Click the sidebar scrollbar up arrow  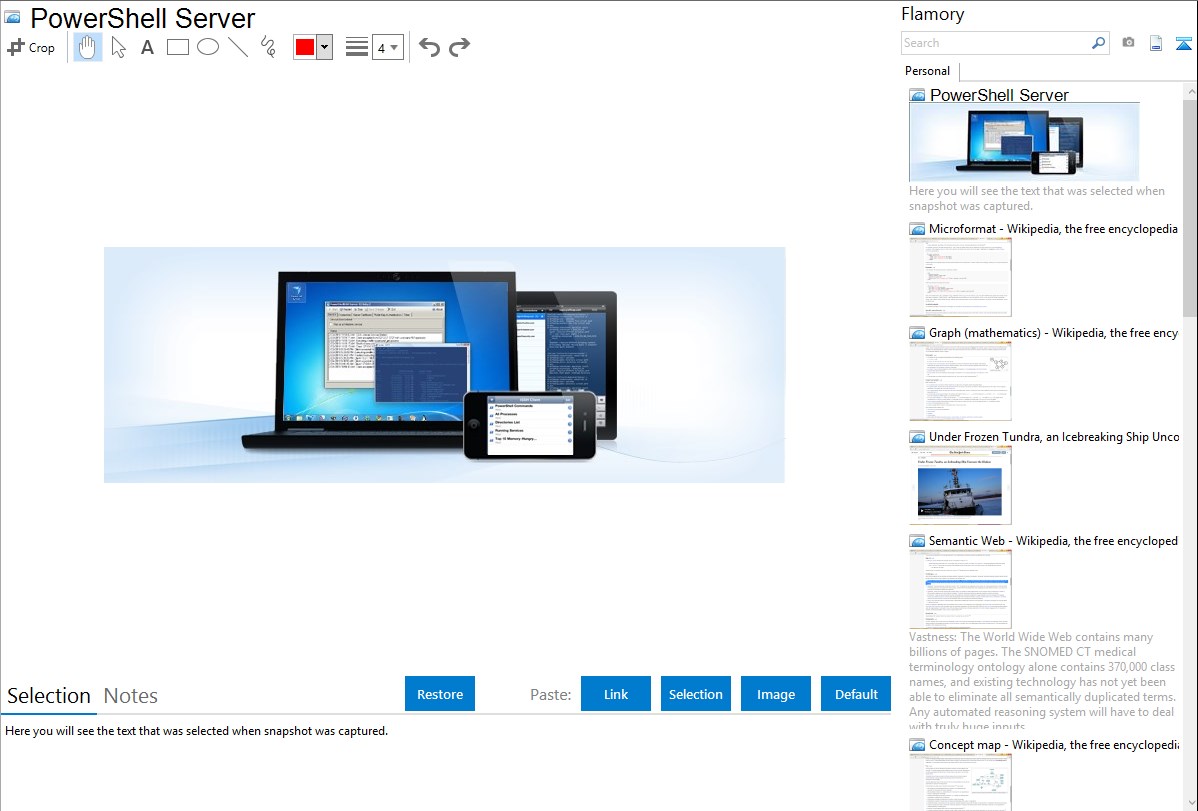pyautogui.click(x=1190, y=91)
